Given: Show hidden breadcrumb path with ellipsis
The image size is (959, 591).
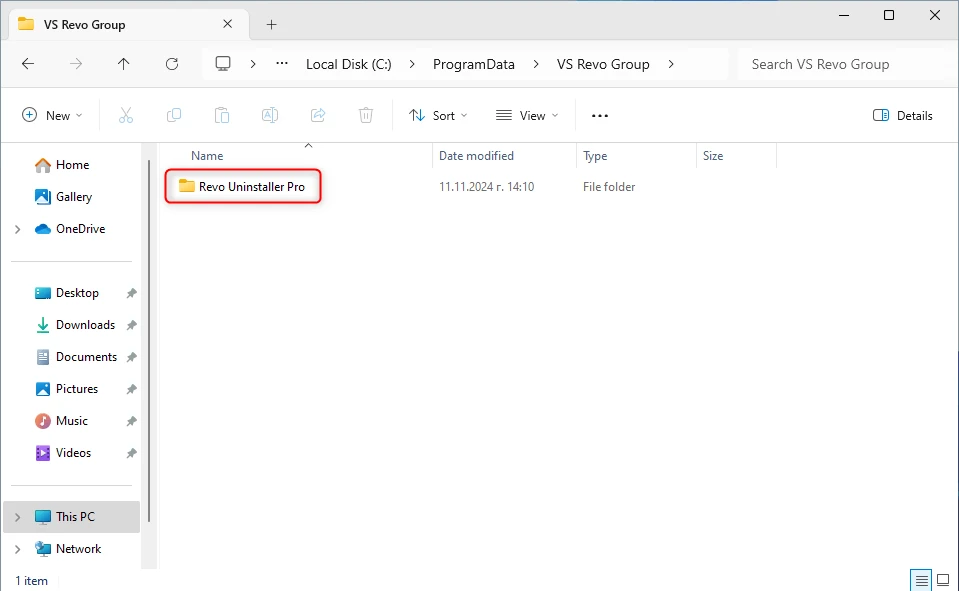Looking at the screenshot, I should tap(282, 63).
